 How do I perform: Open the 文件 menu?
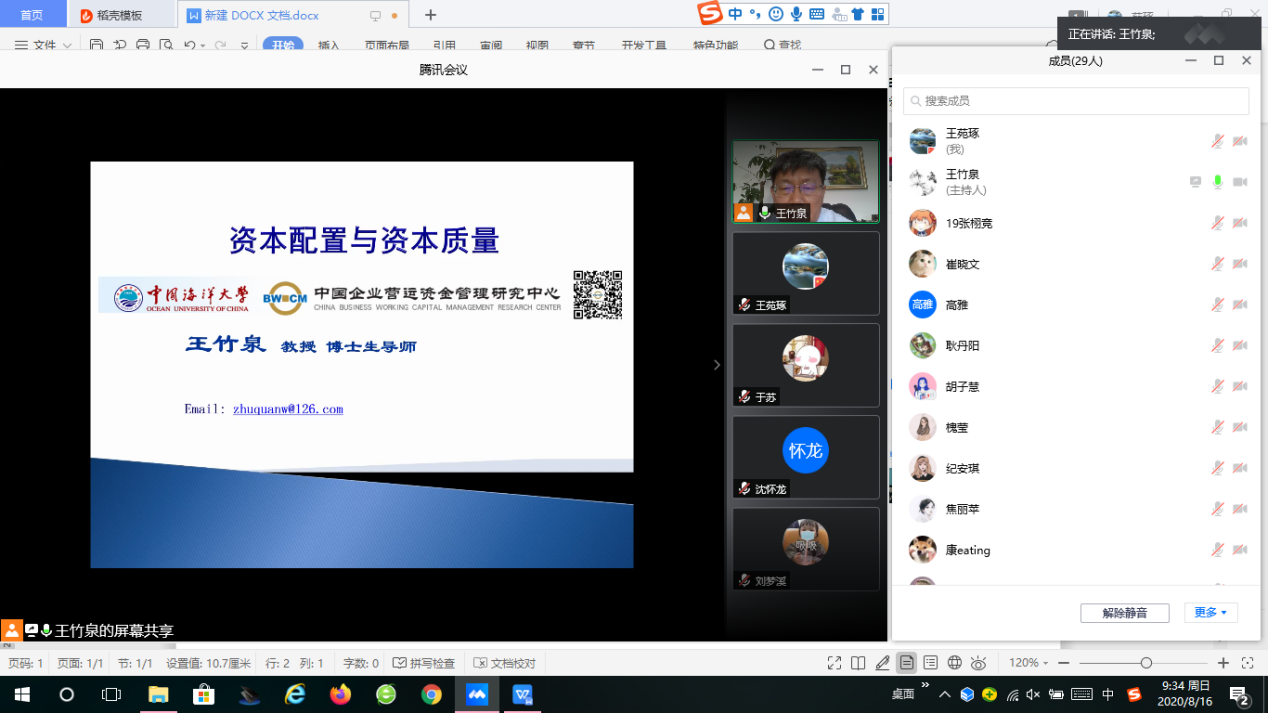[x=44, y=45]
